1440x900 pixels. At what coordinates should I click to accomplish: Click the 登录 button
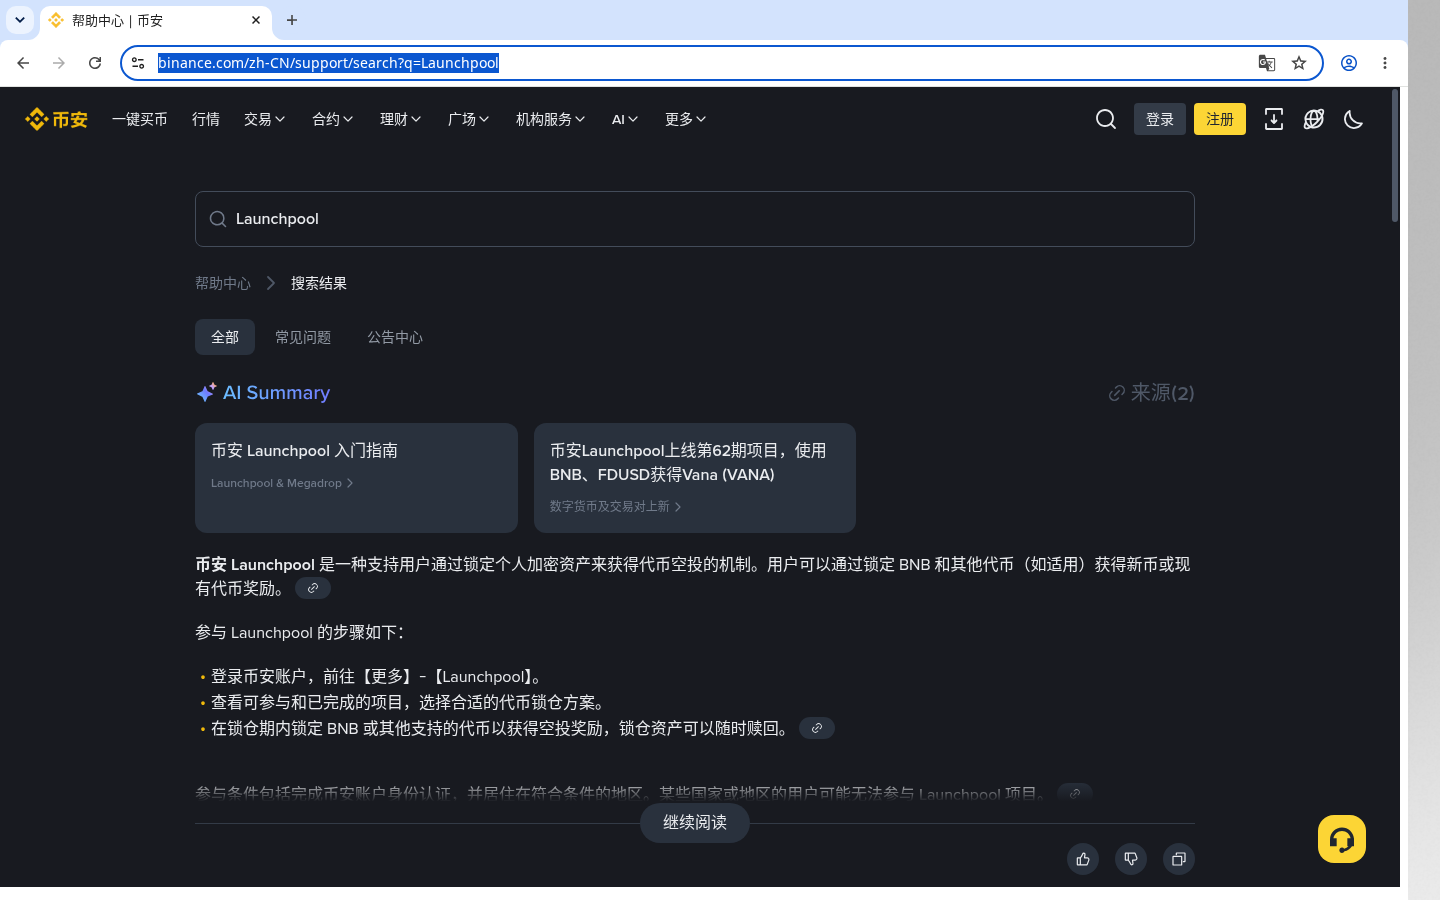point(1160,119)
